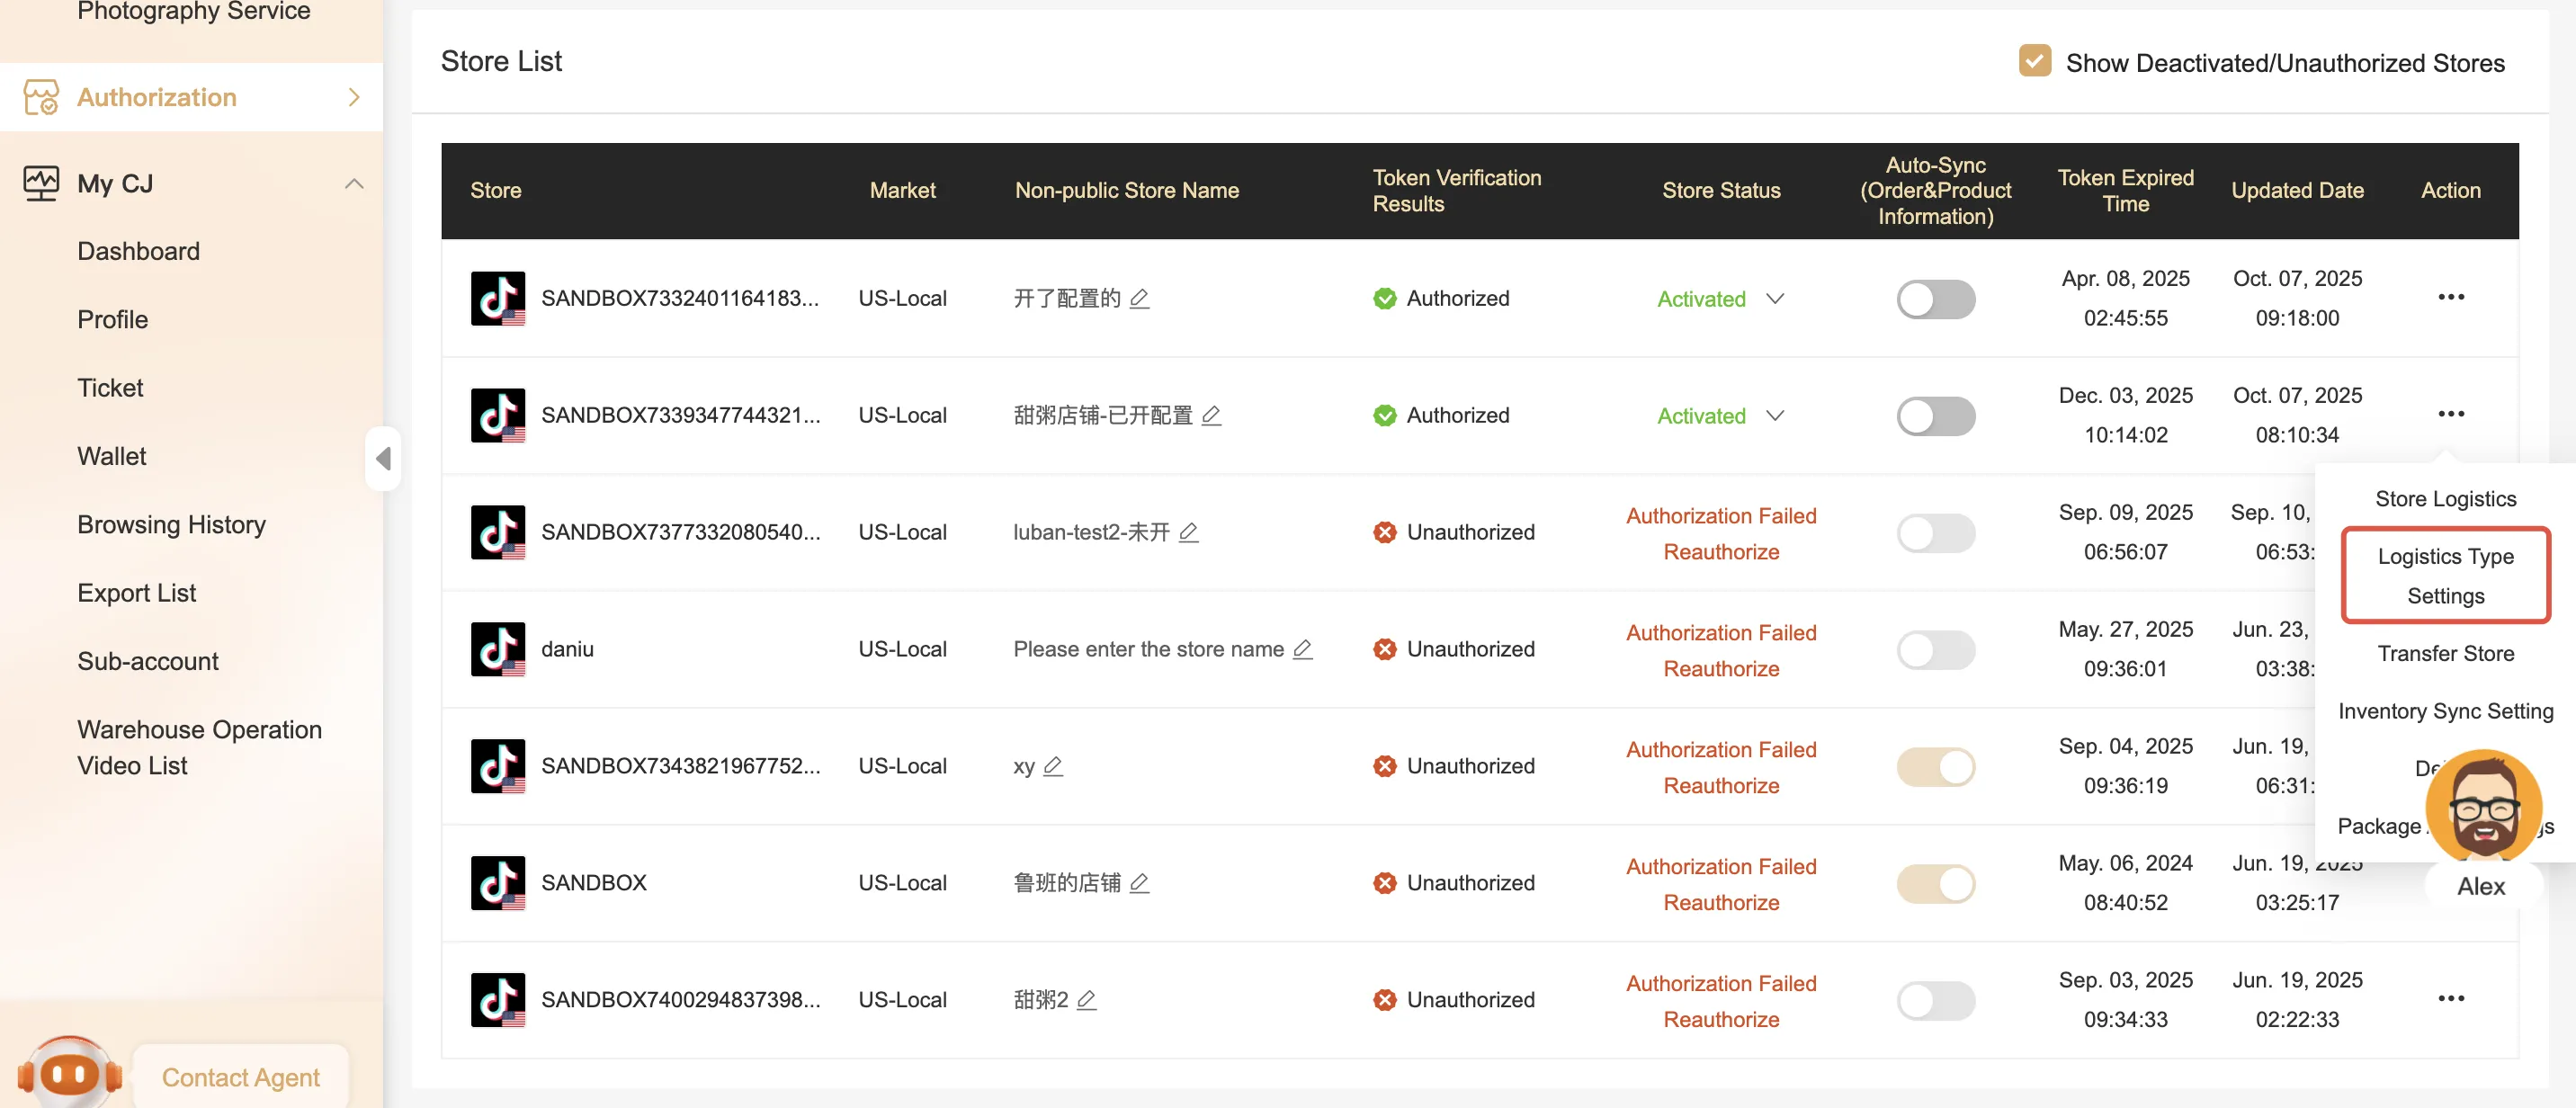Toggle Auto-Sync for the second Authorized store
Viewport: 2576px width, 1108px height.
click(1935, 416)
